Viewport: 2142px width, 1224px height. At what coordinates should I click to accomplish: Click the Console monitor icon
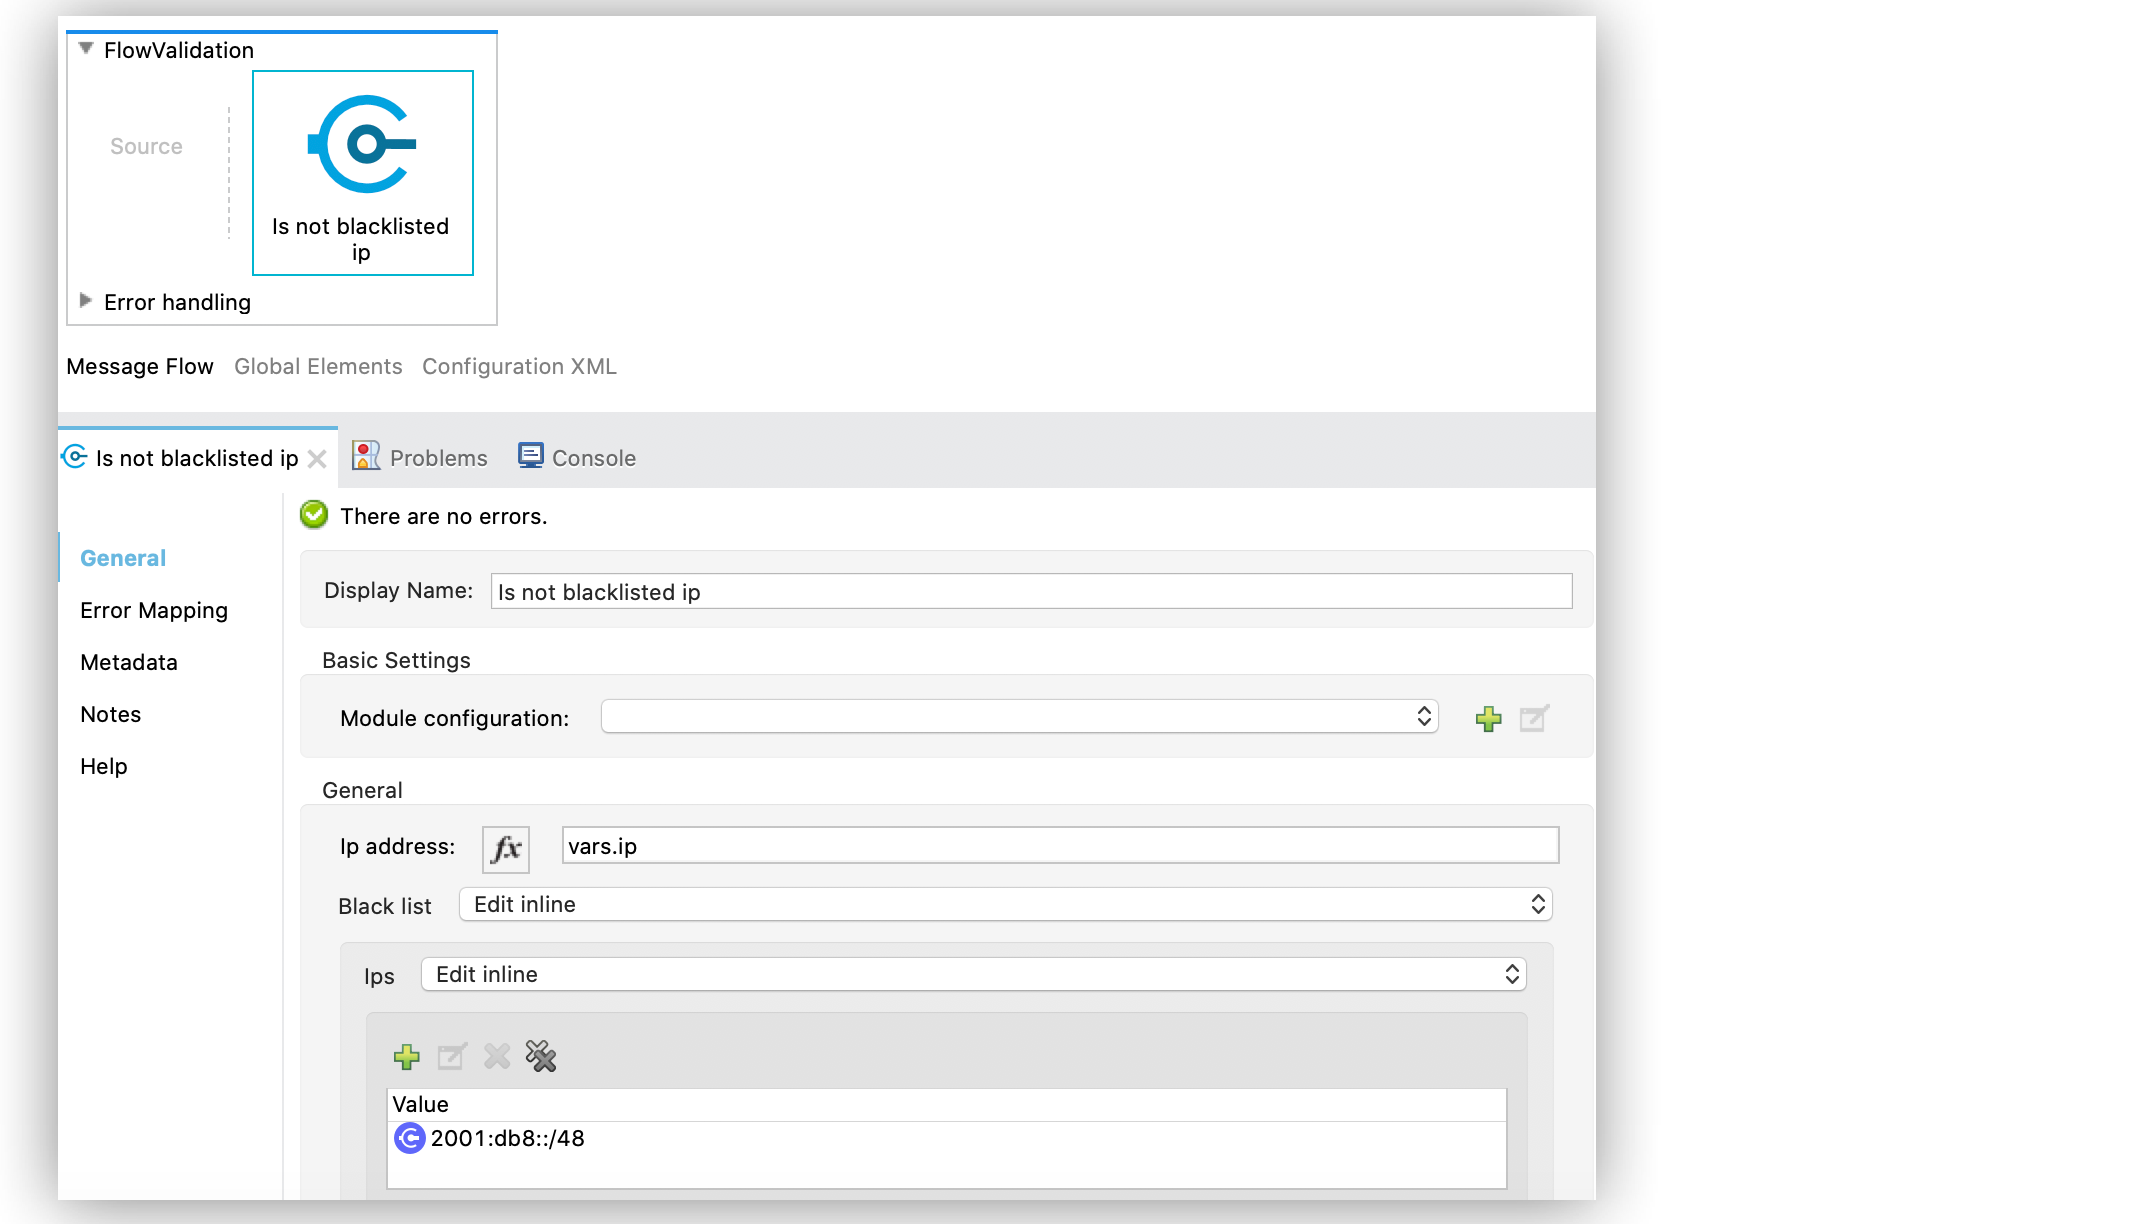point(530,456)
